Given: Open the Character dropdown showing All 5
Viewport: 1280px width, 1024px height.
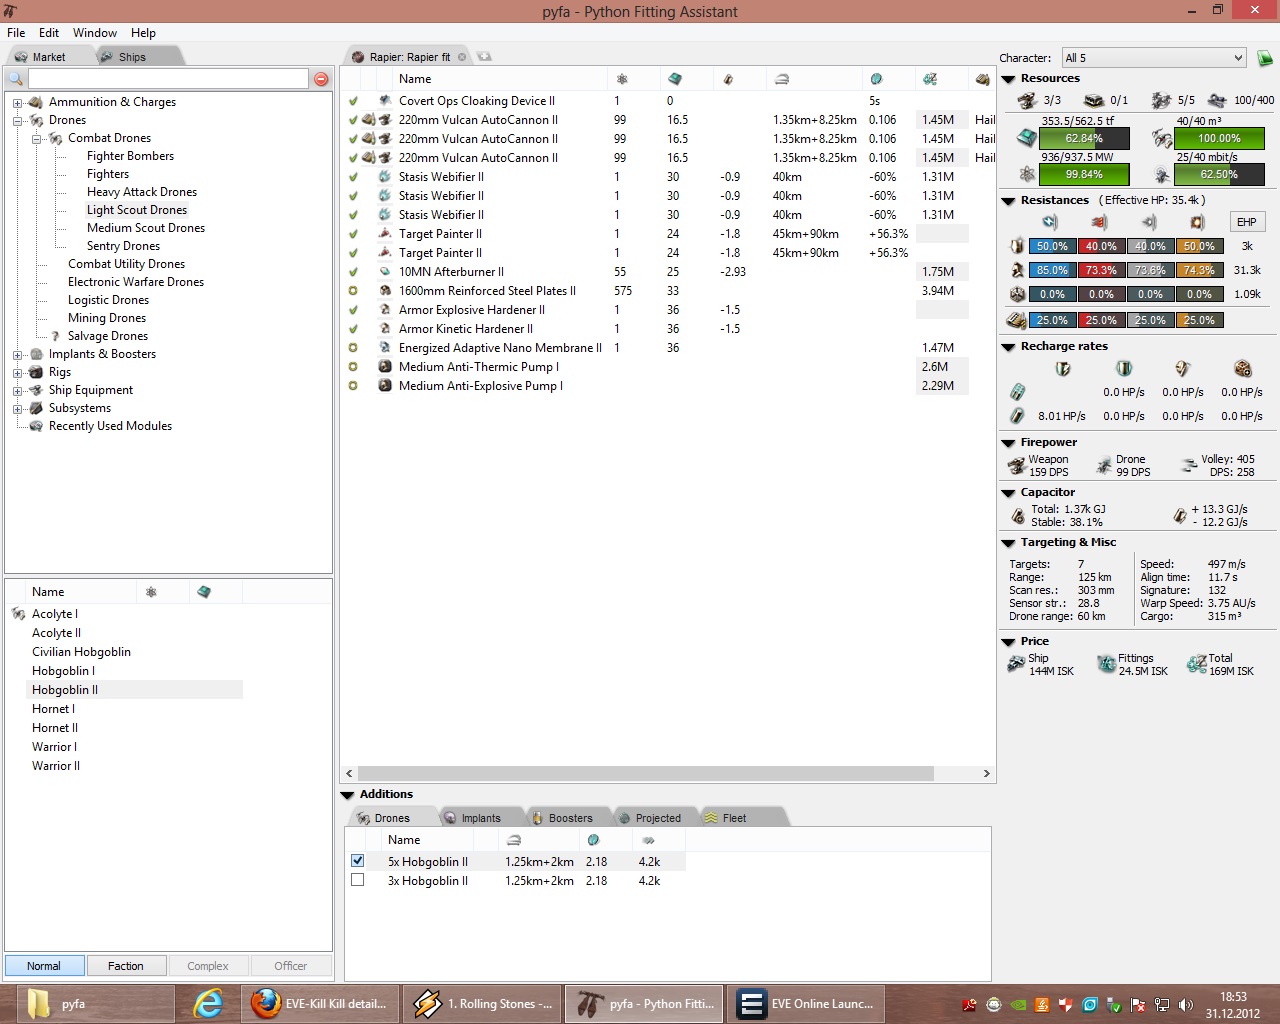Looking at the screenshot, I should (x=1154, y=58).
